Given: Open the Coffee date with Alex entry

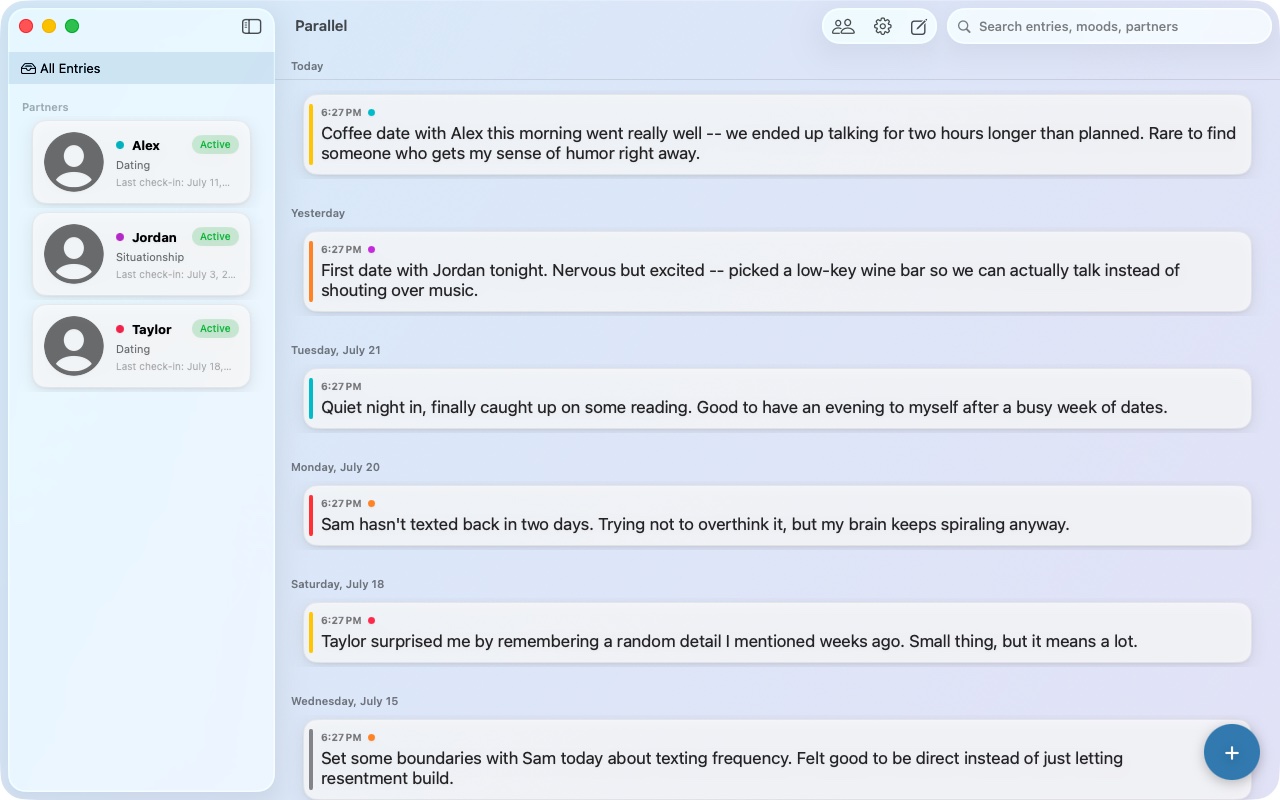Looking at the screenshot, I should click(777, 135).
